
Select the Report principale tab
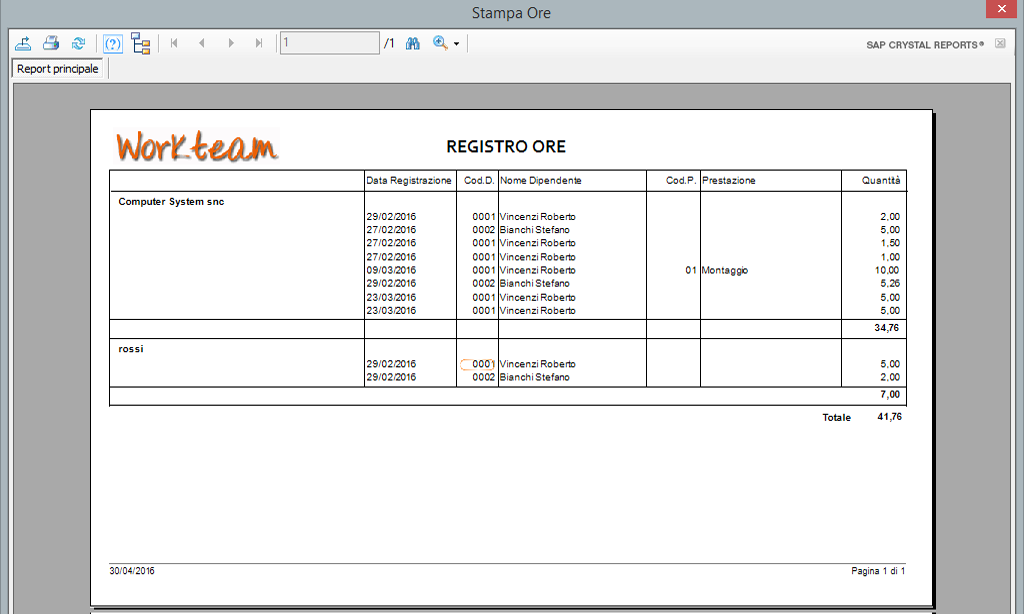pos(57,69)
